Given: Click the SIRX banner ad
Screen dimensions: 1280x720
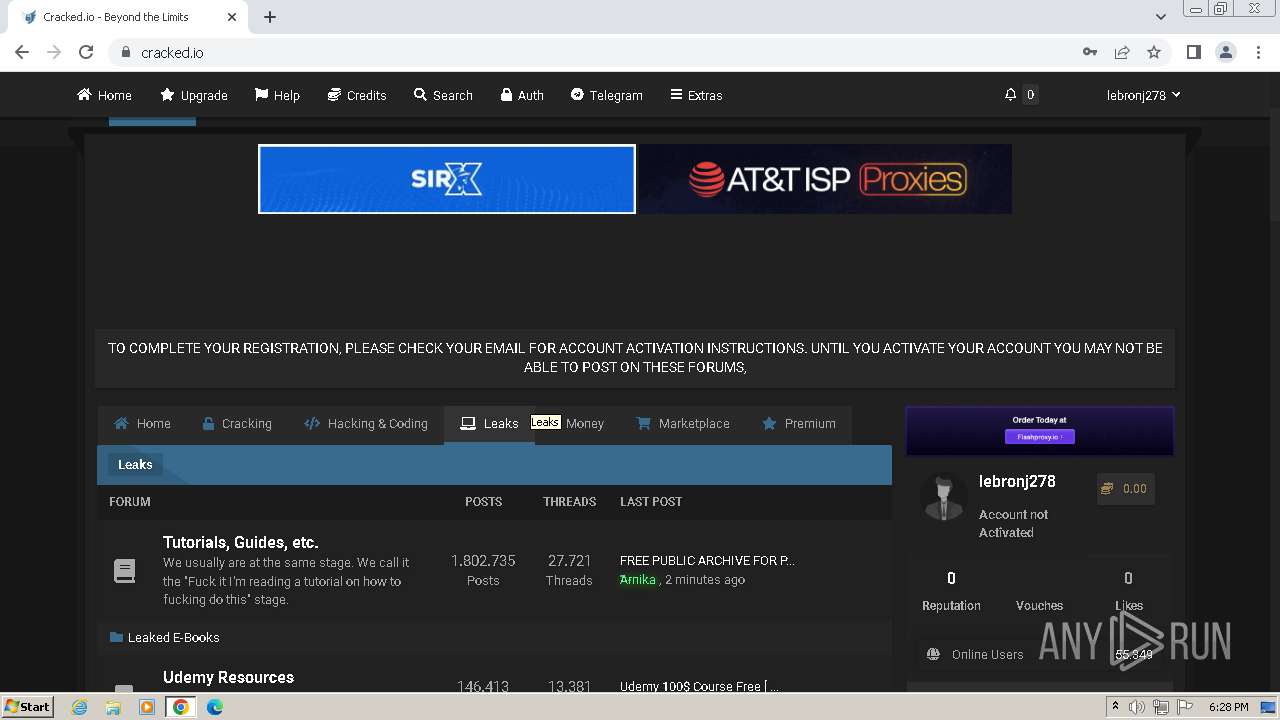Looking at the screenshot, I should pyautogui.click(x=447, y=179).
